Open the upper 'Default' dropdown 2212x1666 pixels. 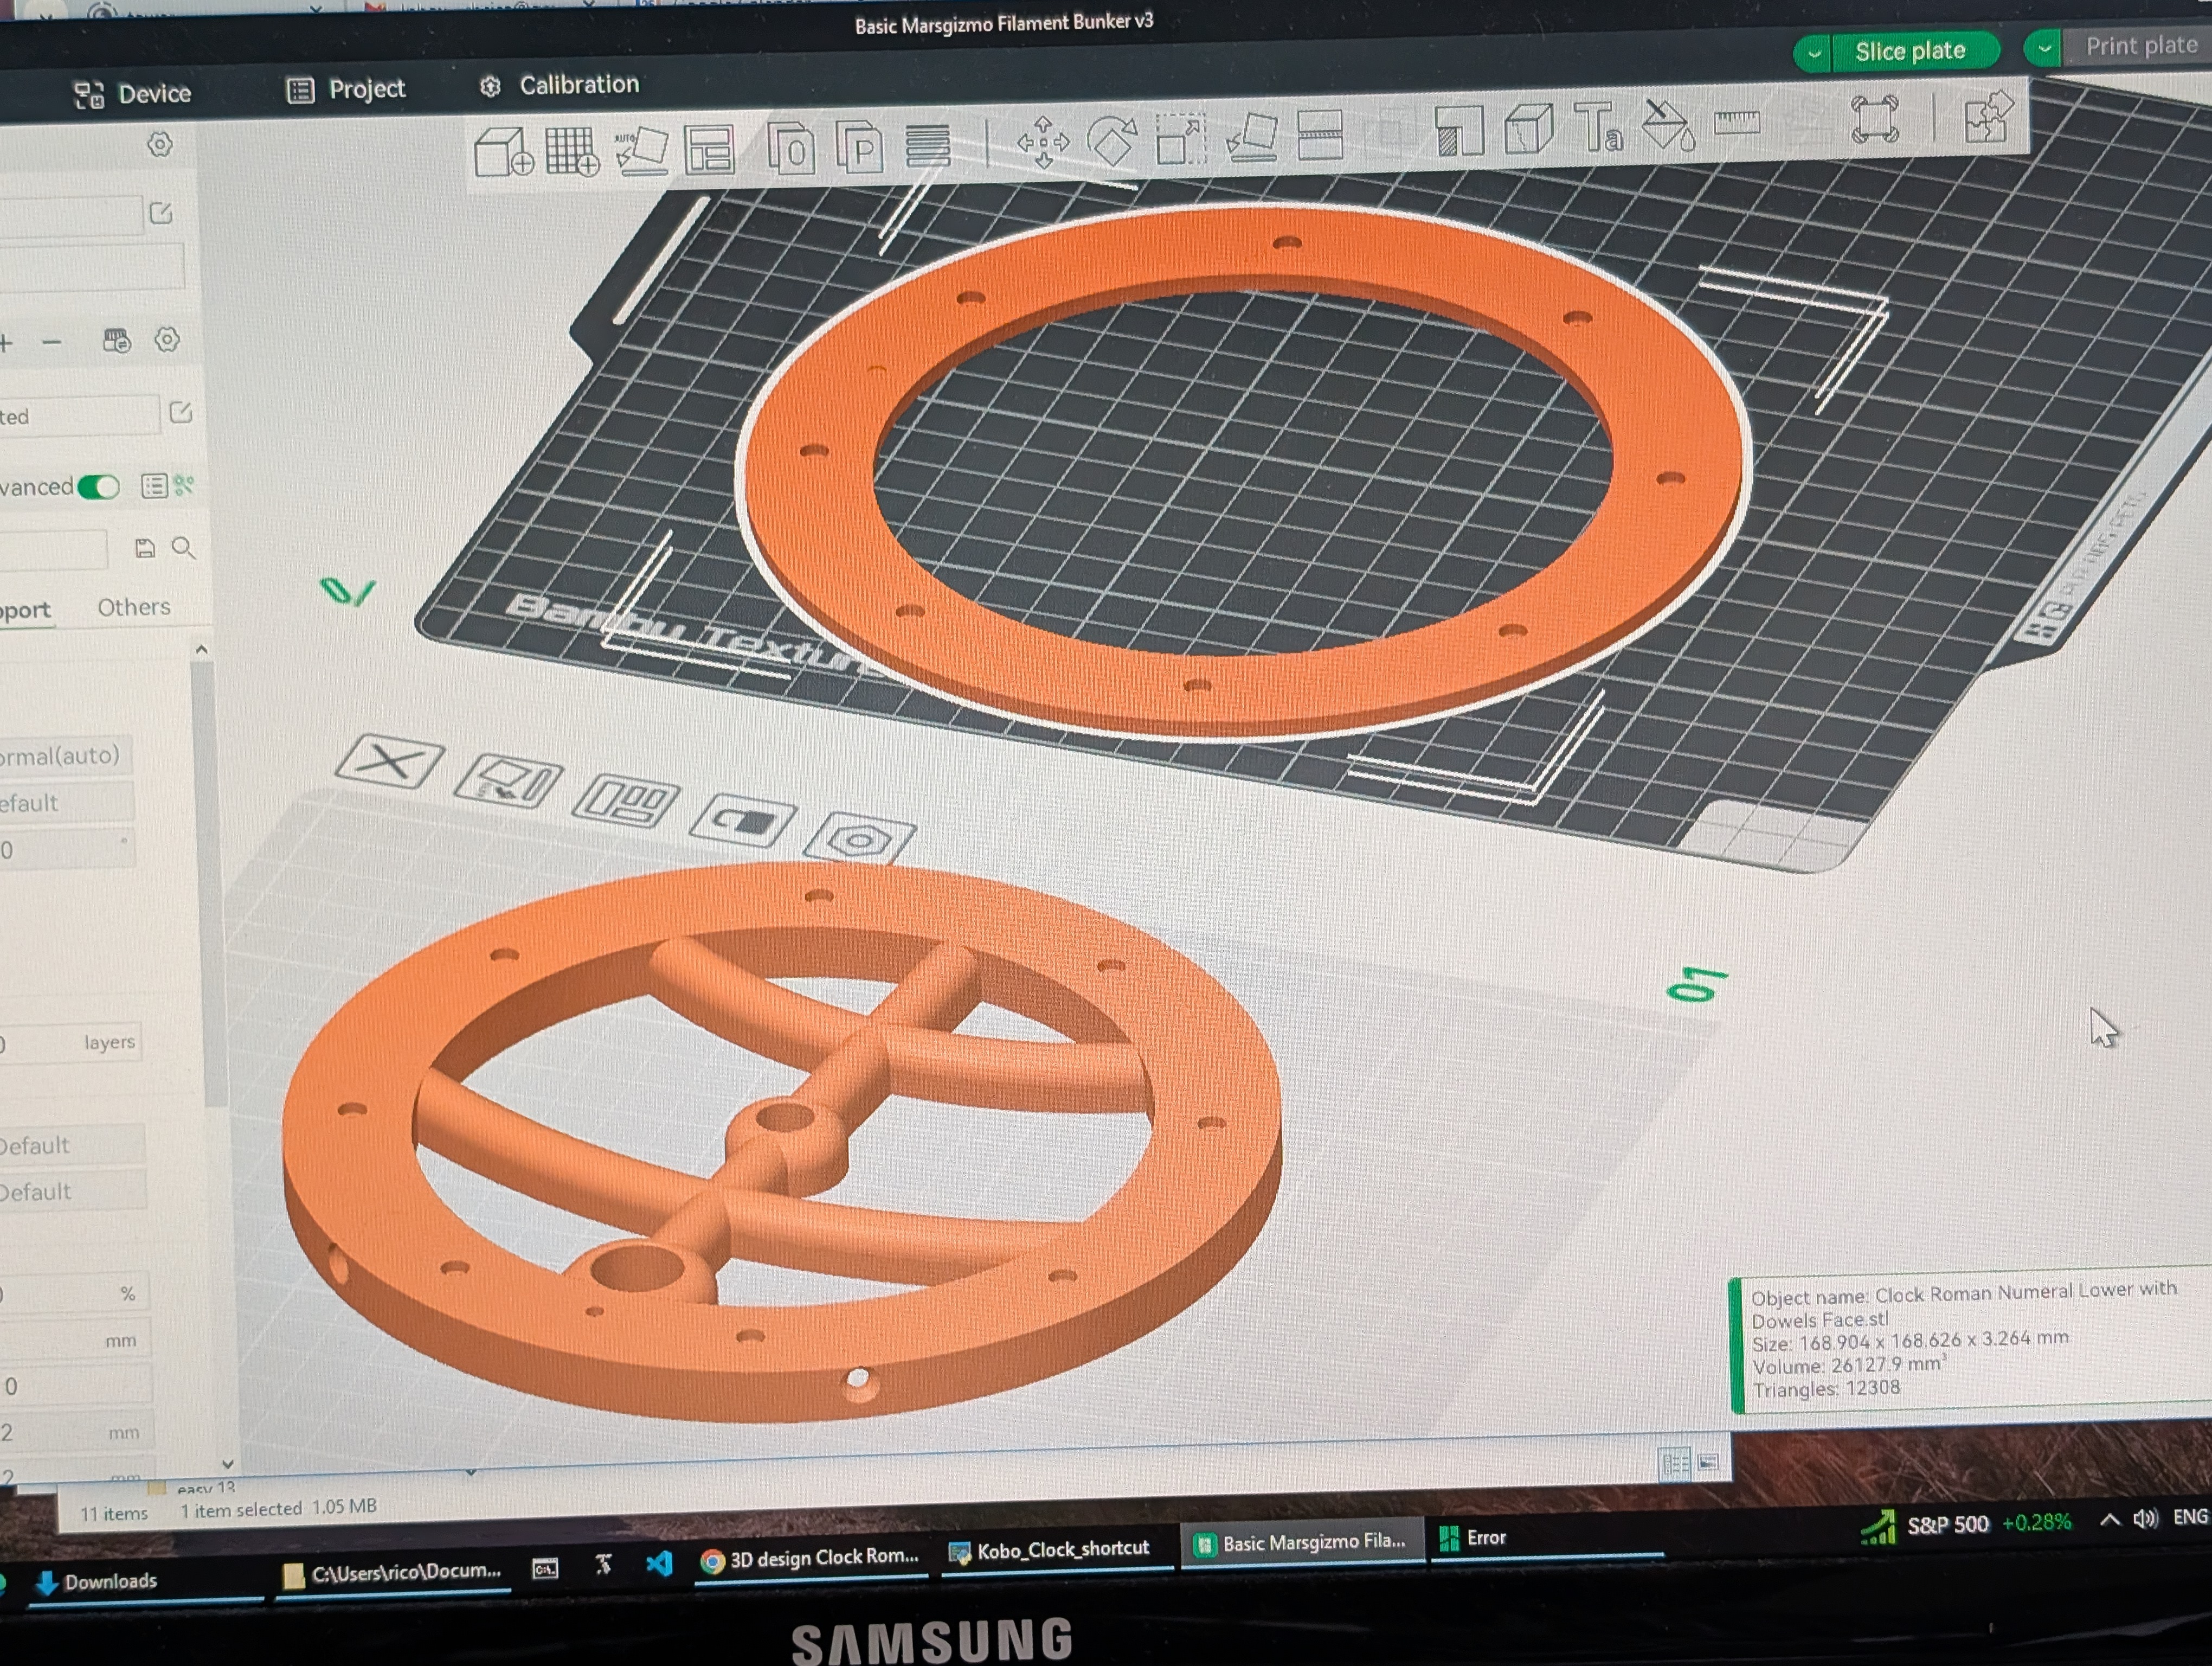click(x=72, y=1145)
